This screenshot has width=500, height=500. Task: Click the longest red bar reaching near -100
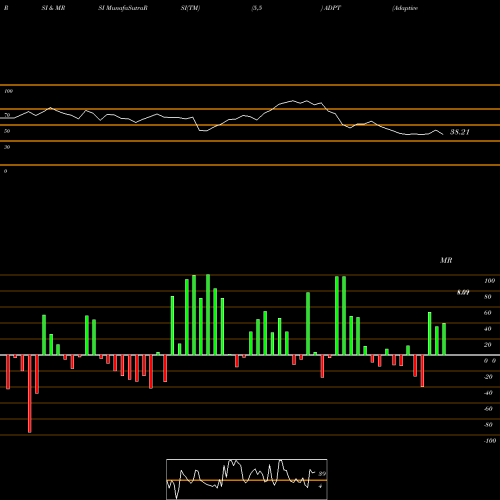(30, 394)
